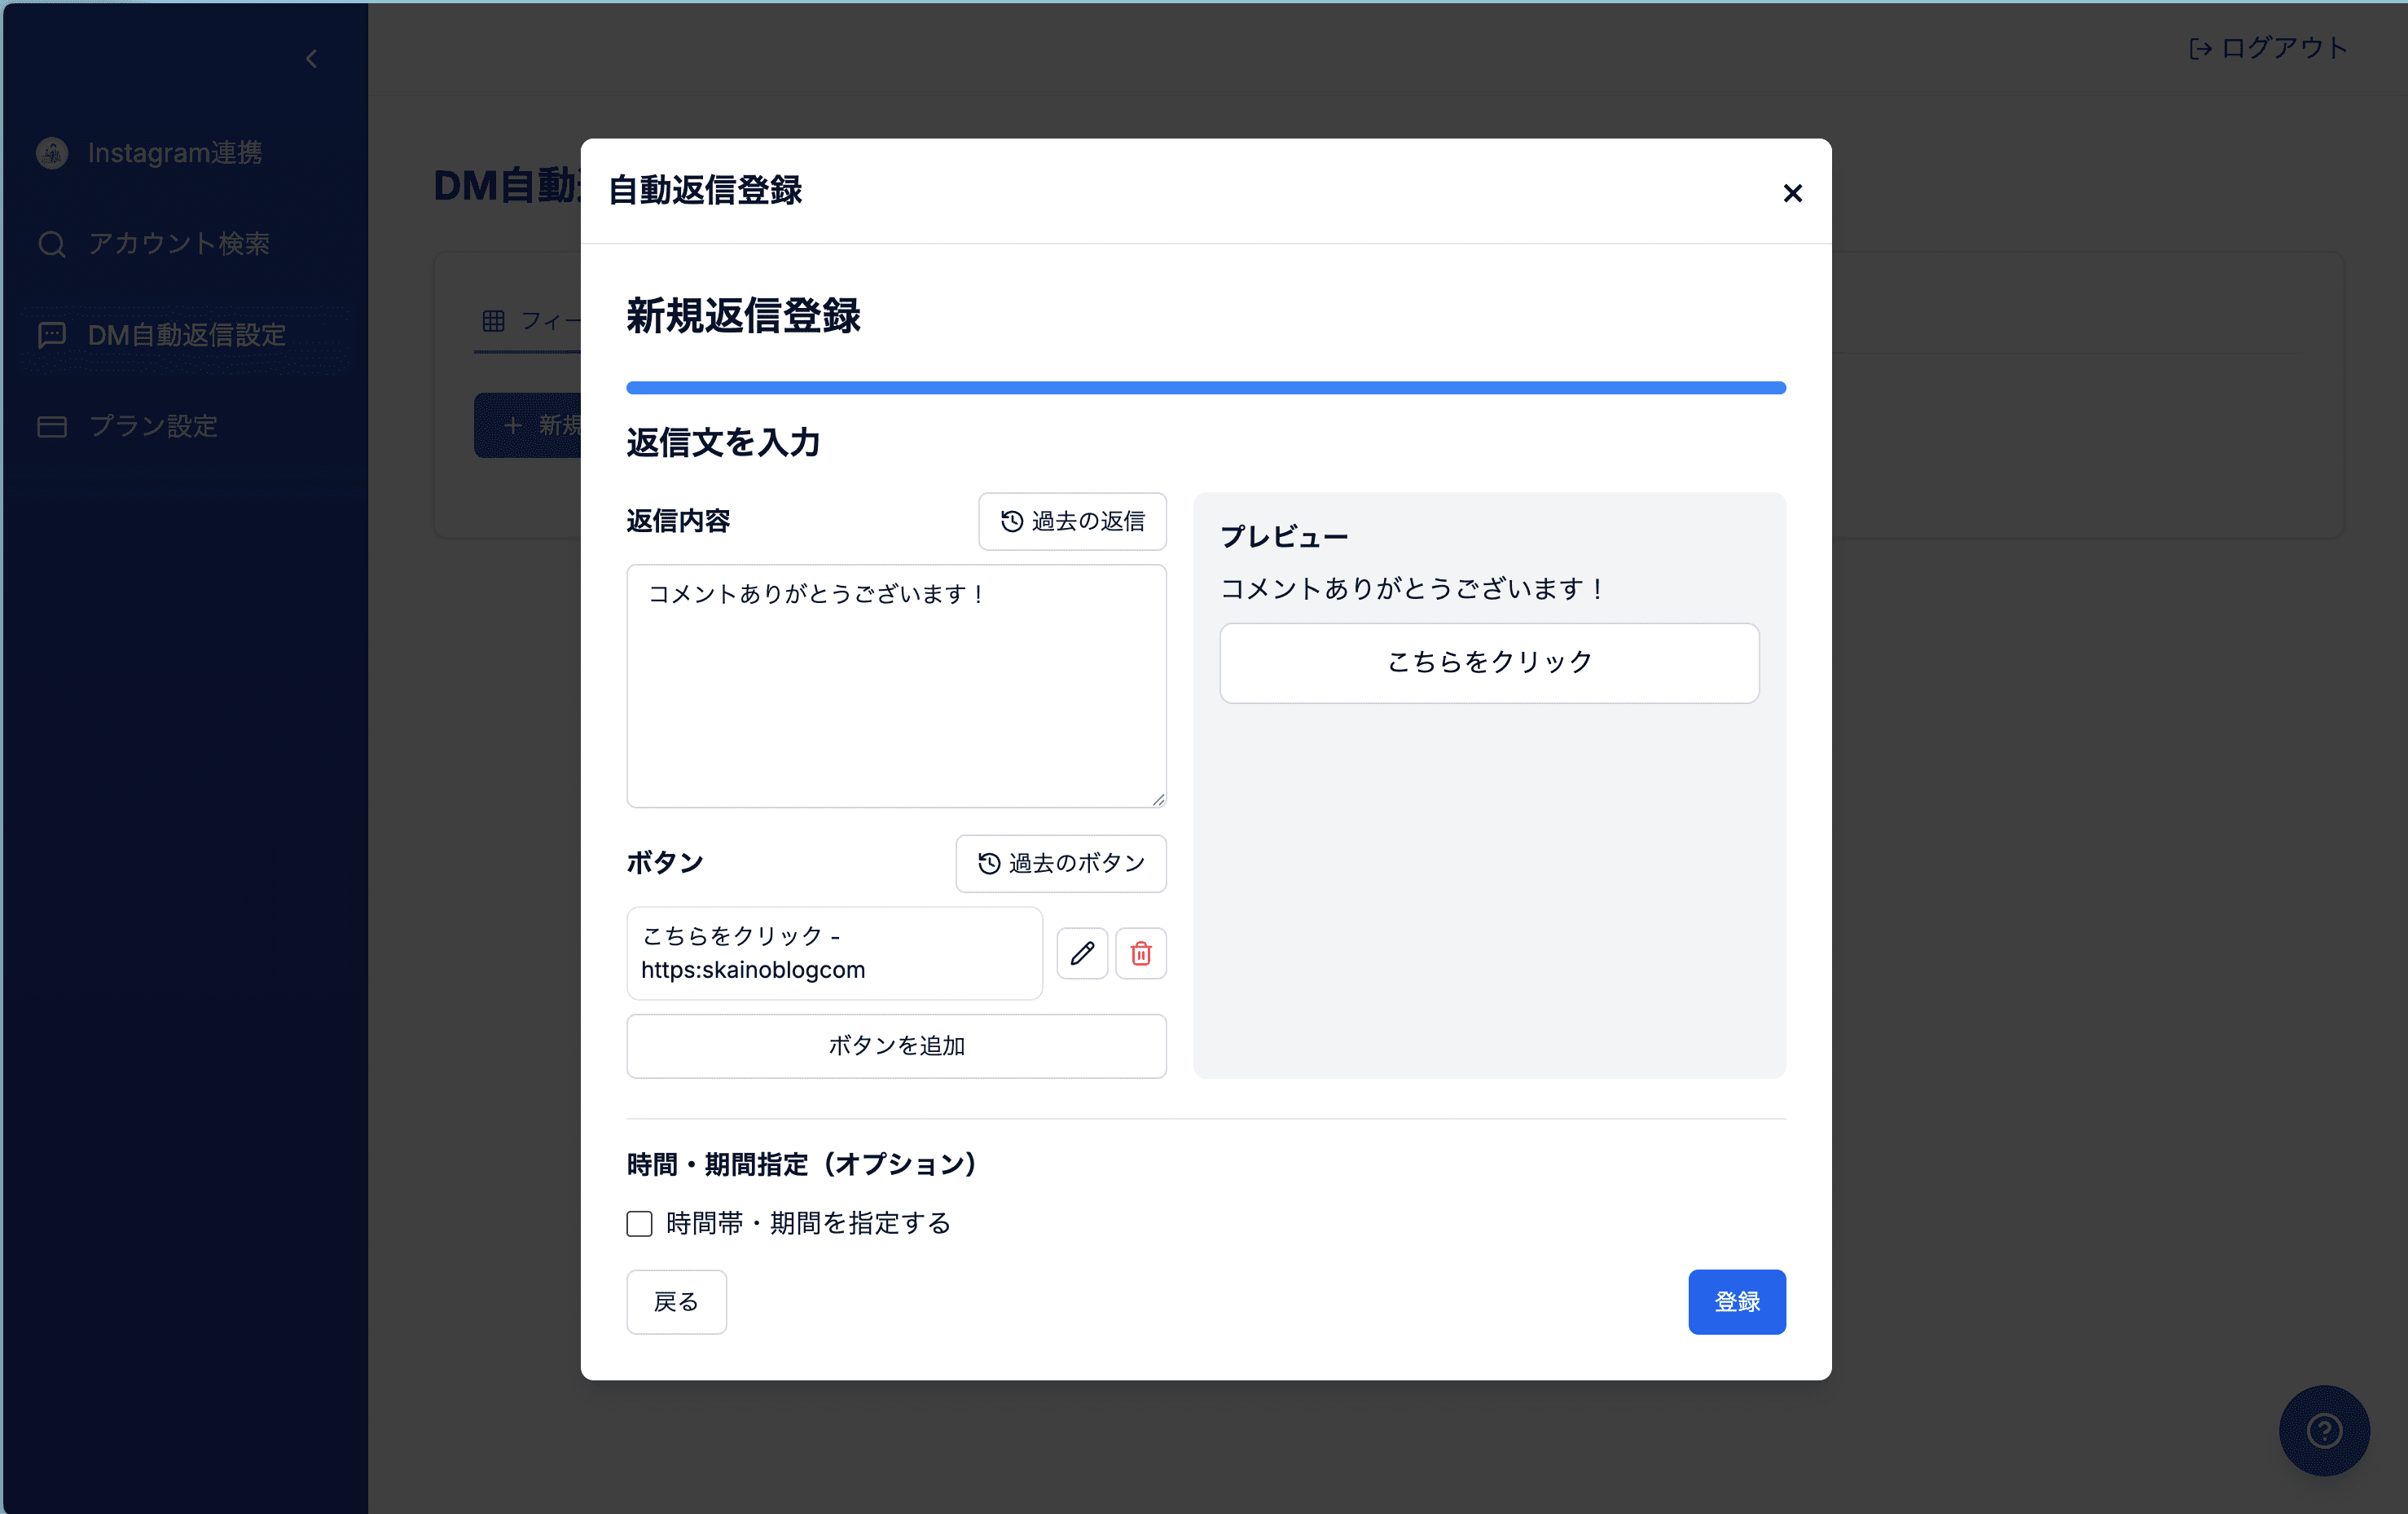Enable 時間帯・期間を指定する checkbox
The image size is (2408, 1514).
639,1223
